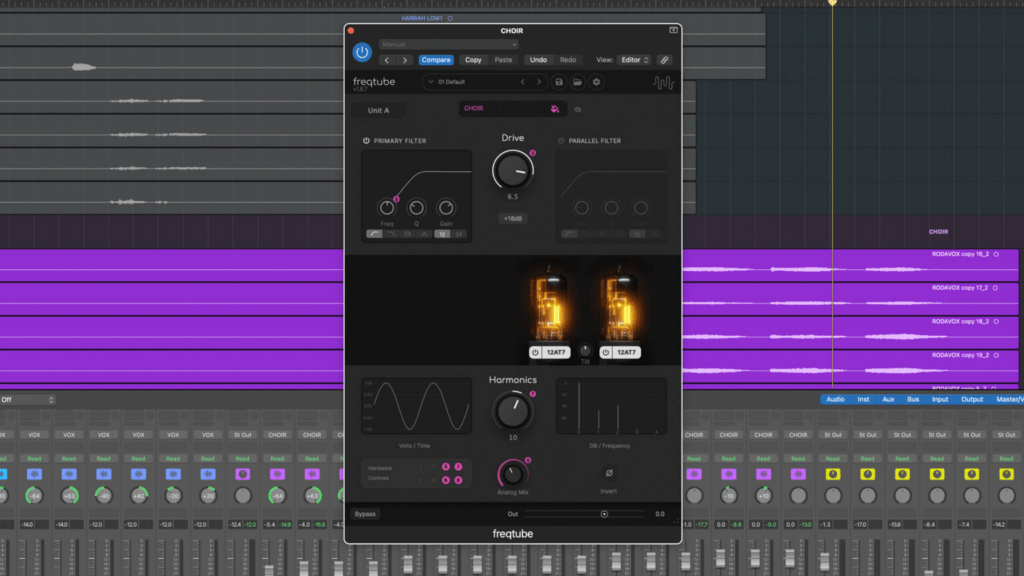Click the Paste button
The height and width of the screenshot is (576, 1024).
click(x=503, y=60)
